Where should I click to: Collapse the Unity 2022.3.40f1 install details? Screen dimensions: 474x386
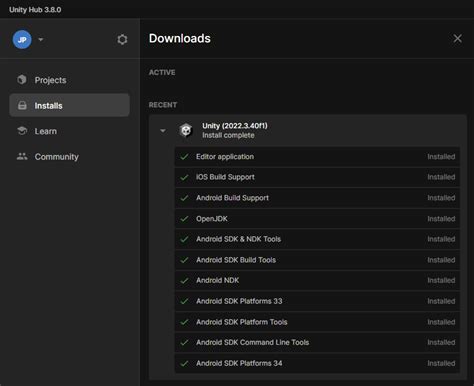[x=163, y=131]
